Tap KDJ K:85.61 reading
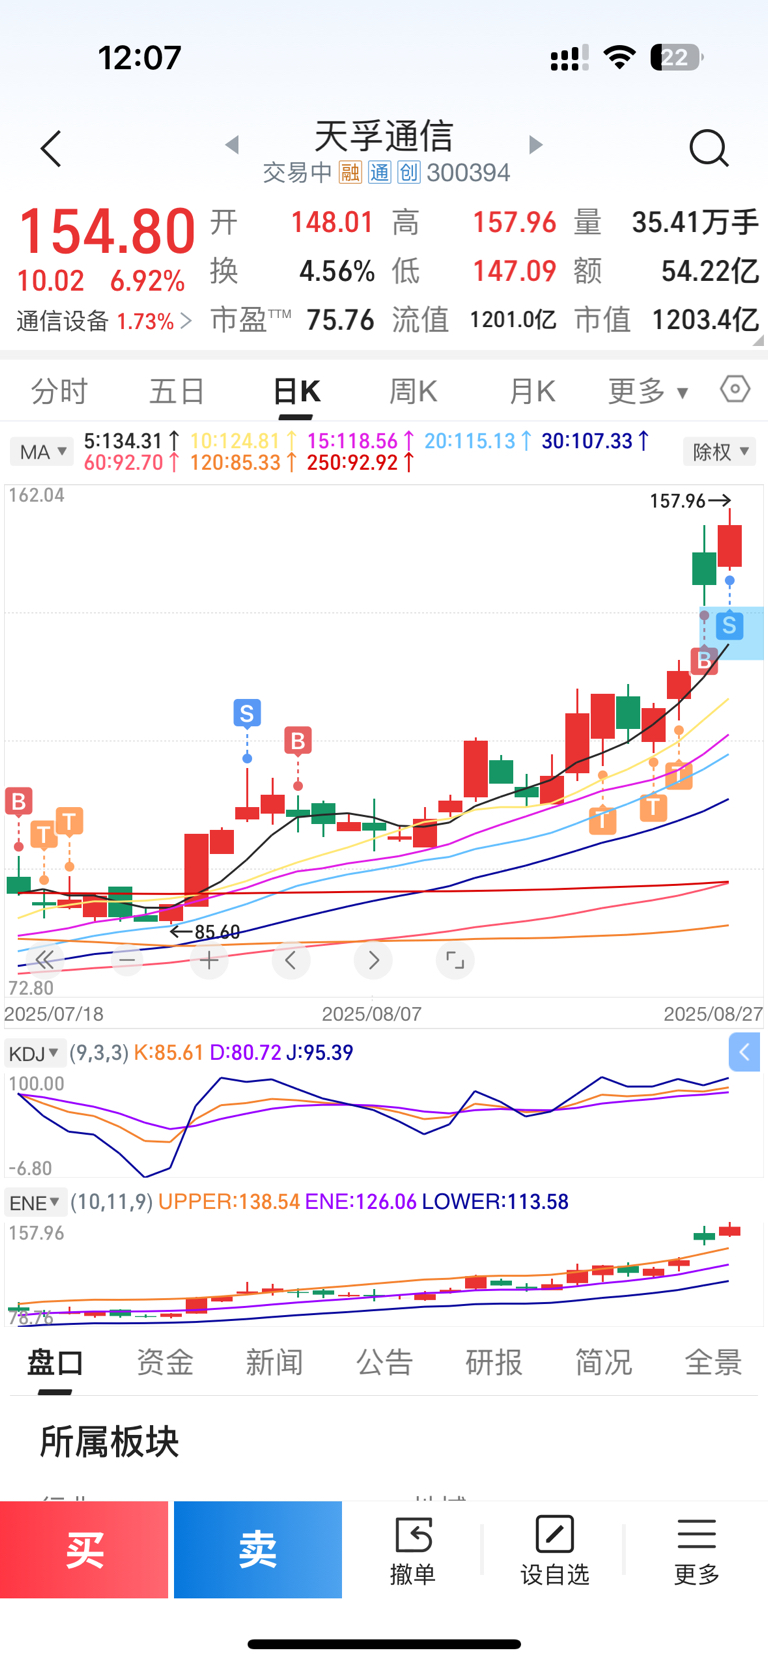 168,1052
